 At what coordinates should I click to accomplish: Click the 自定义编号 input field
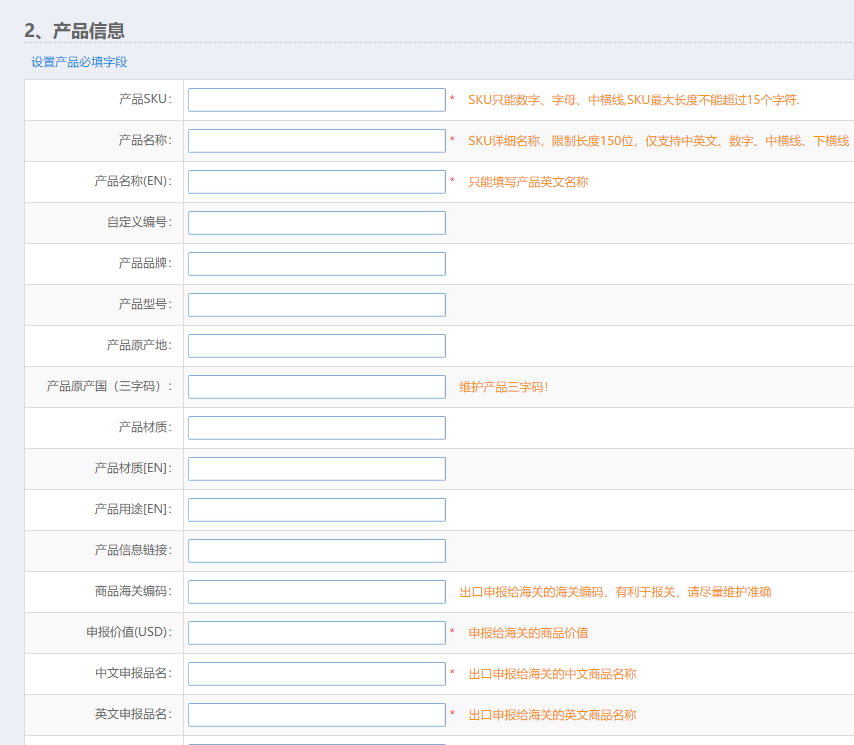(315, 222)
